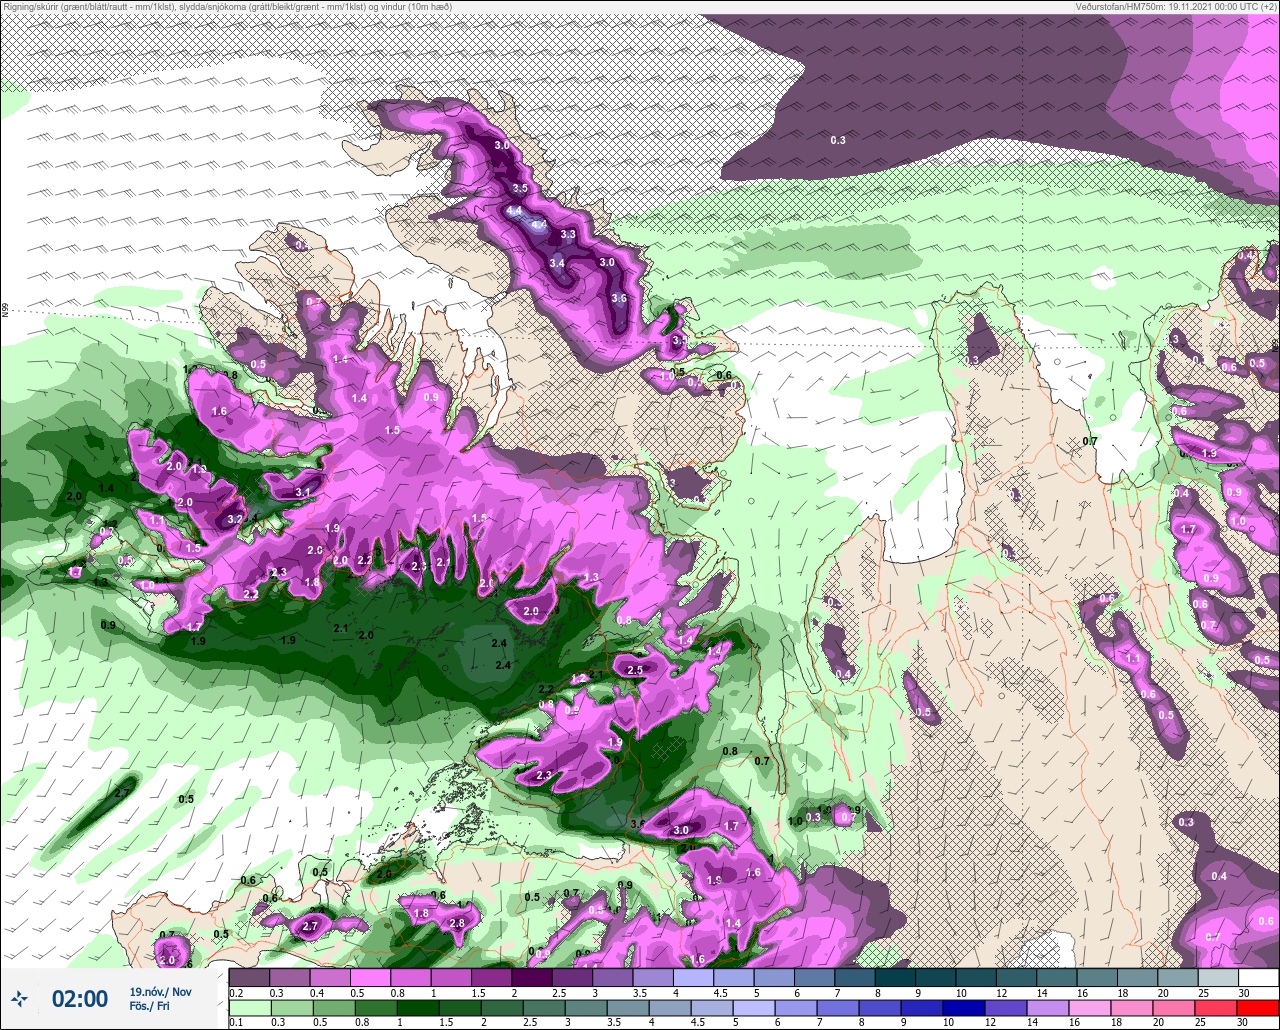Select snow scale swatch between 3.5 and 4
The image size is (1280, 1030).
(653, 977)
